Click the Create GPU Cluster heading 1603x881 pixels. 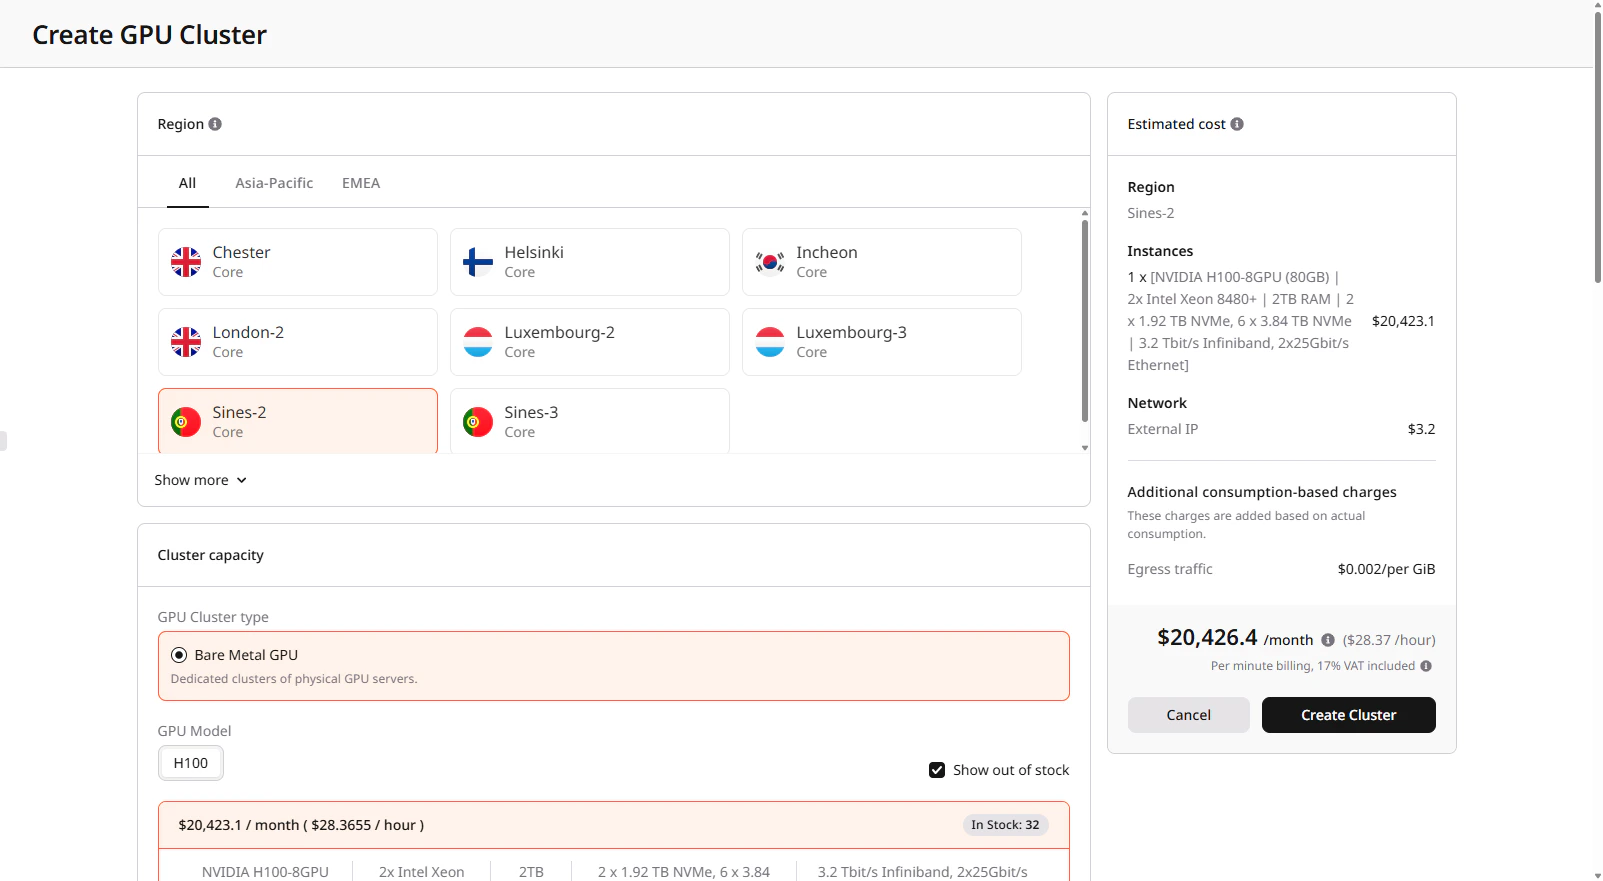coord(149,35)
